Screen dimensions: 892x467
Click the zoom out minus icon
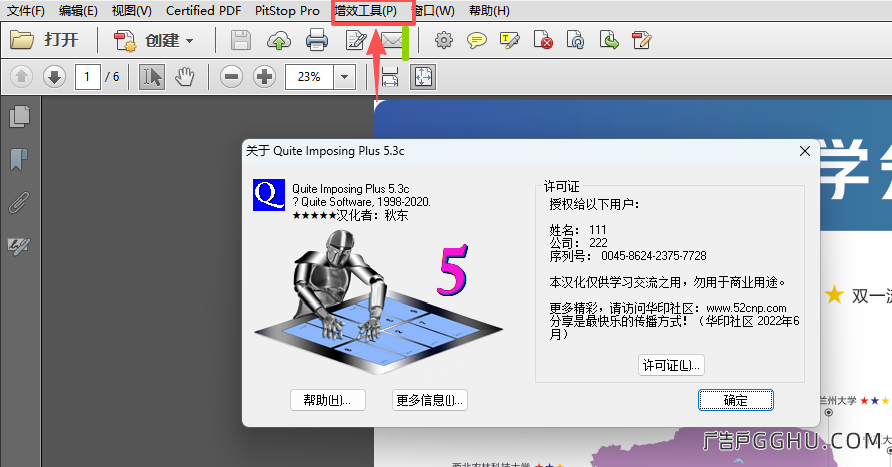click(232, 77)
